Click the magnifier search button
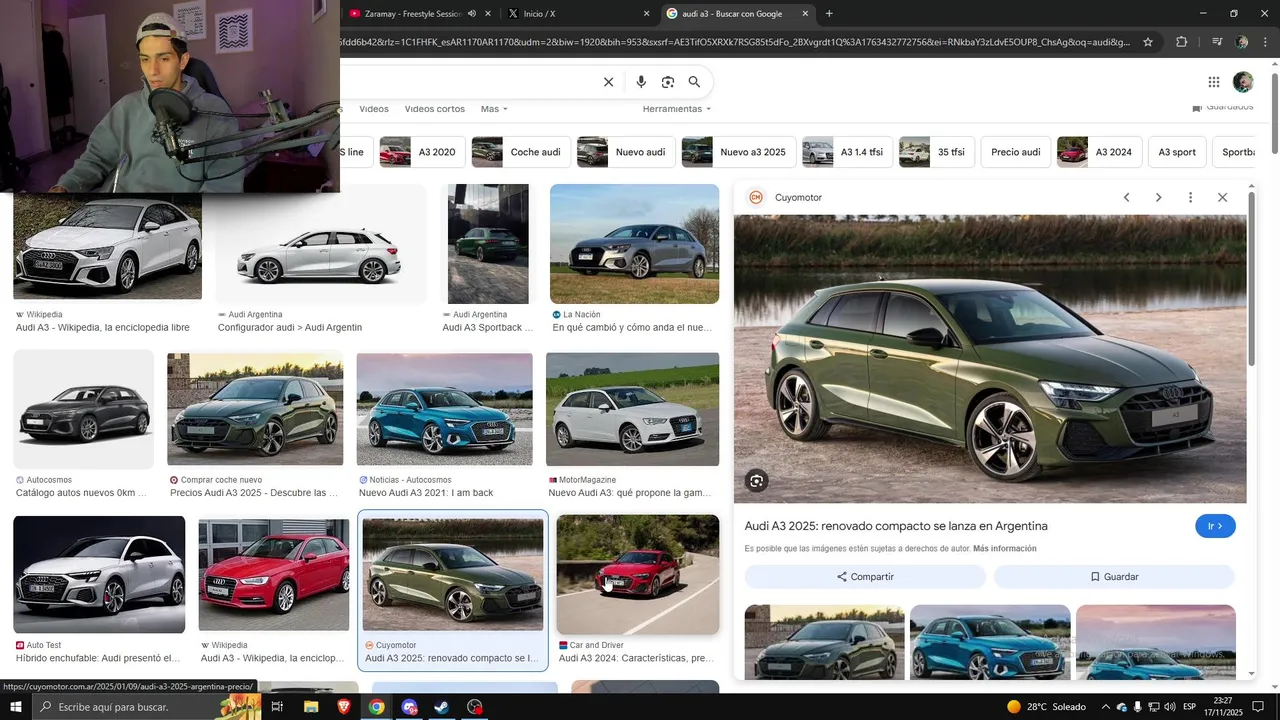The image size is (1280, 720). click(694, 82)
